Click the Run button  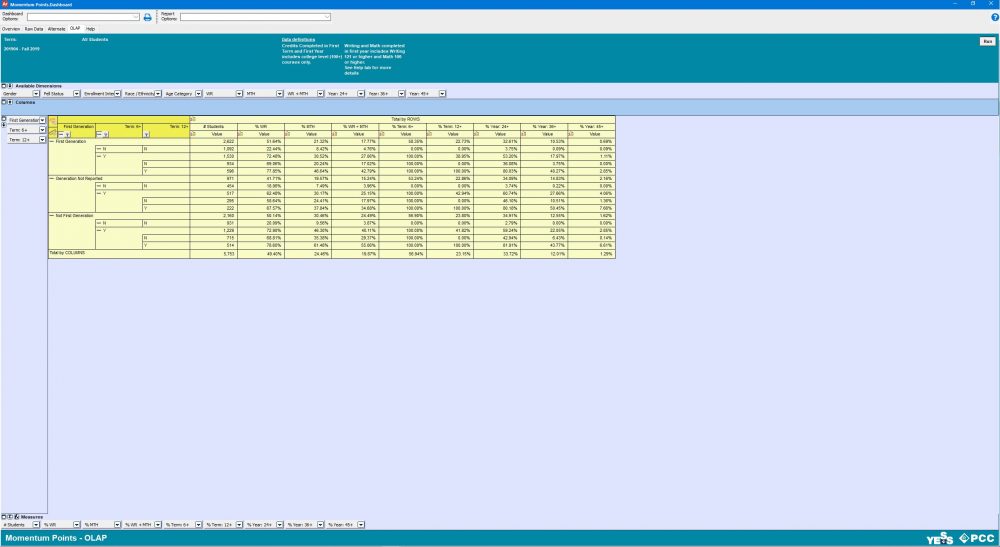click(987, 41)
